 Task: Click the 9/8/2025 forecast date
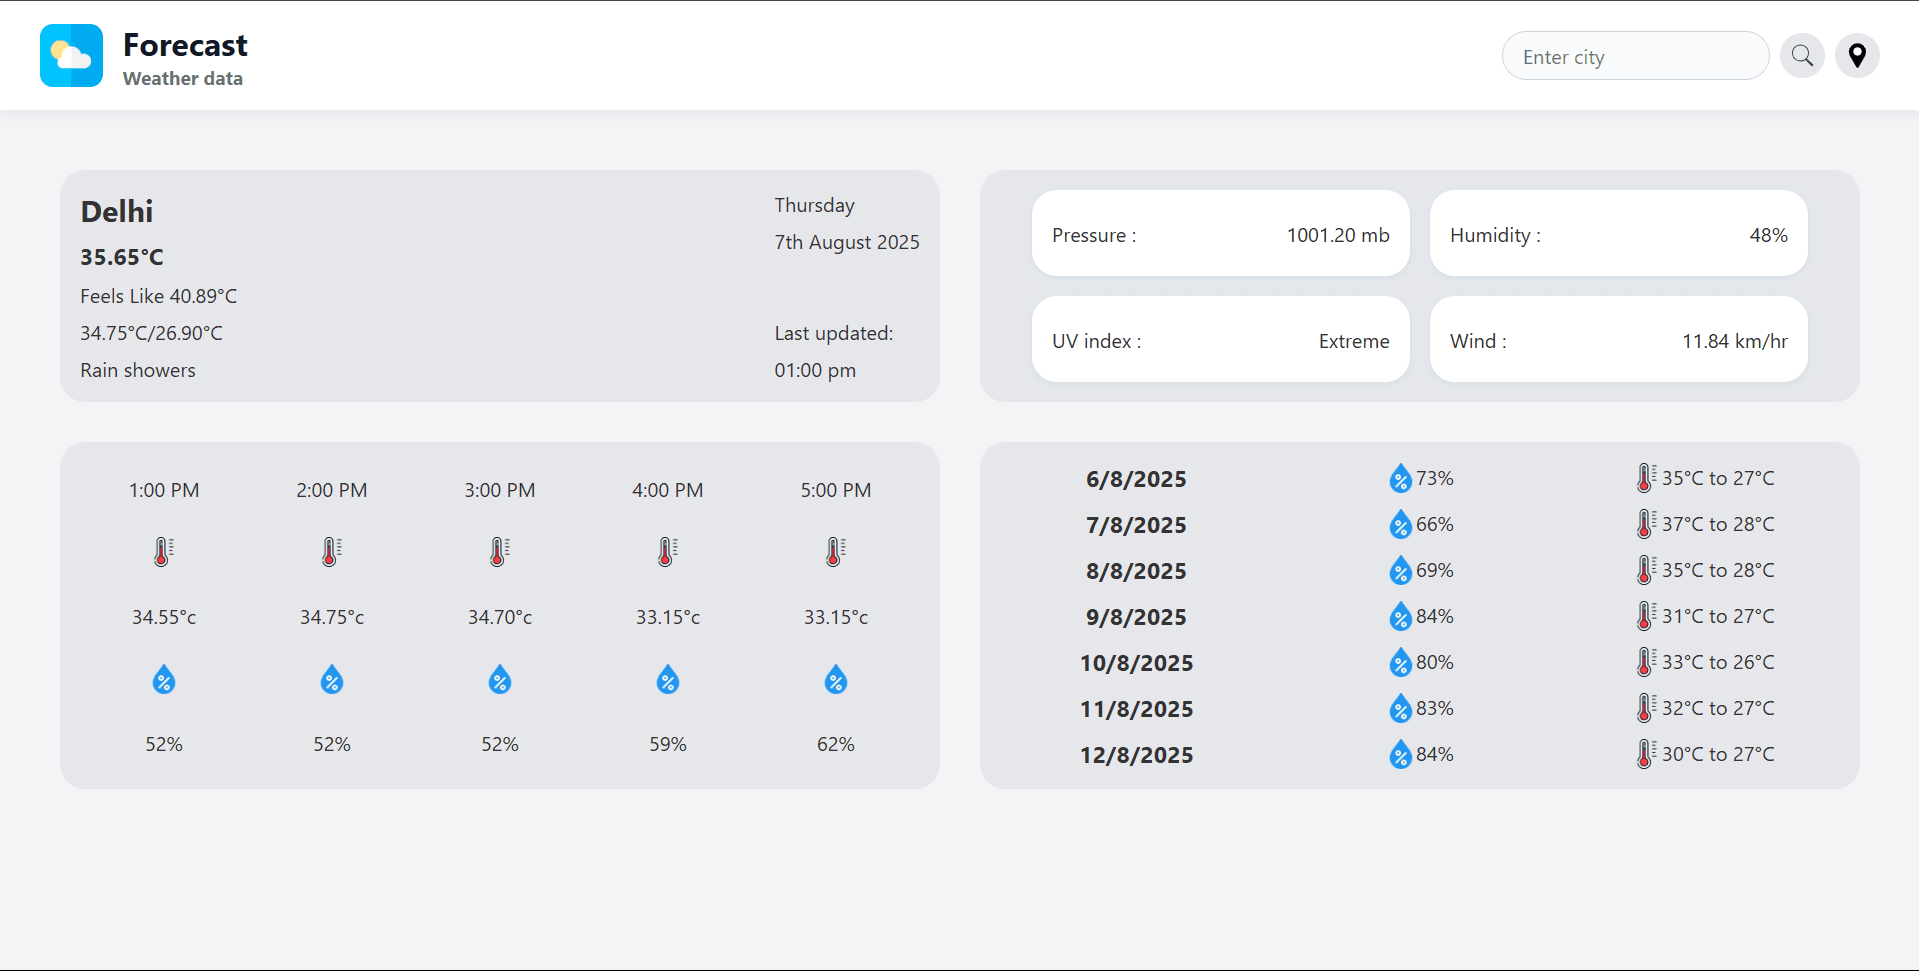point(1136,617)
